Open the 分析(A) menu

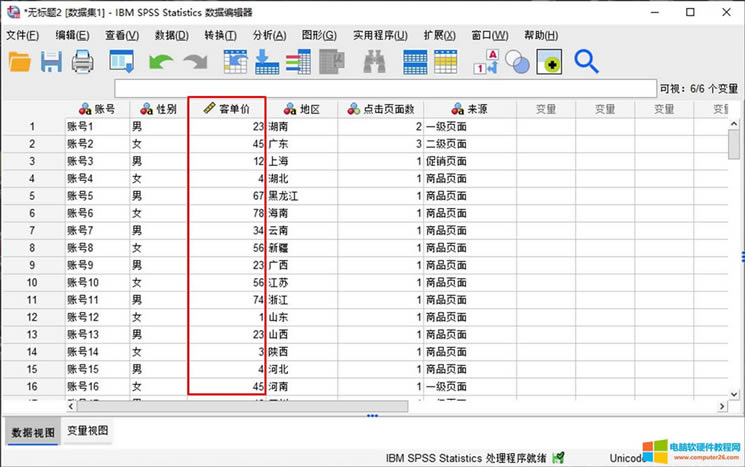(x=269, y=35)
